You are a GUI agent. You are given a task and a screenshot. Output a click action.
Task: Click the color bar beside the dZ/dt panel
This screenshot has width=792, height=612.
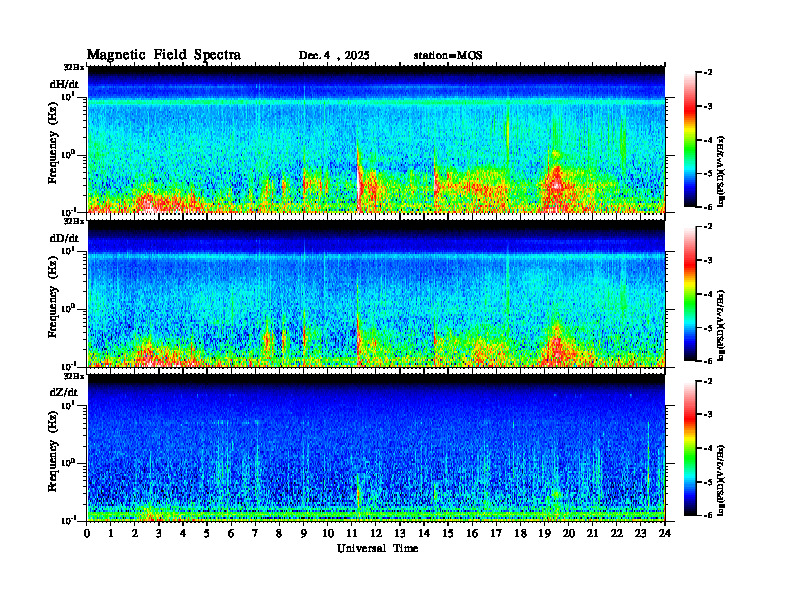(x=689, y=448)
